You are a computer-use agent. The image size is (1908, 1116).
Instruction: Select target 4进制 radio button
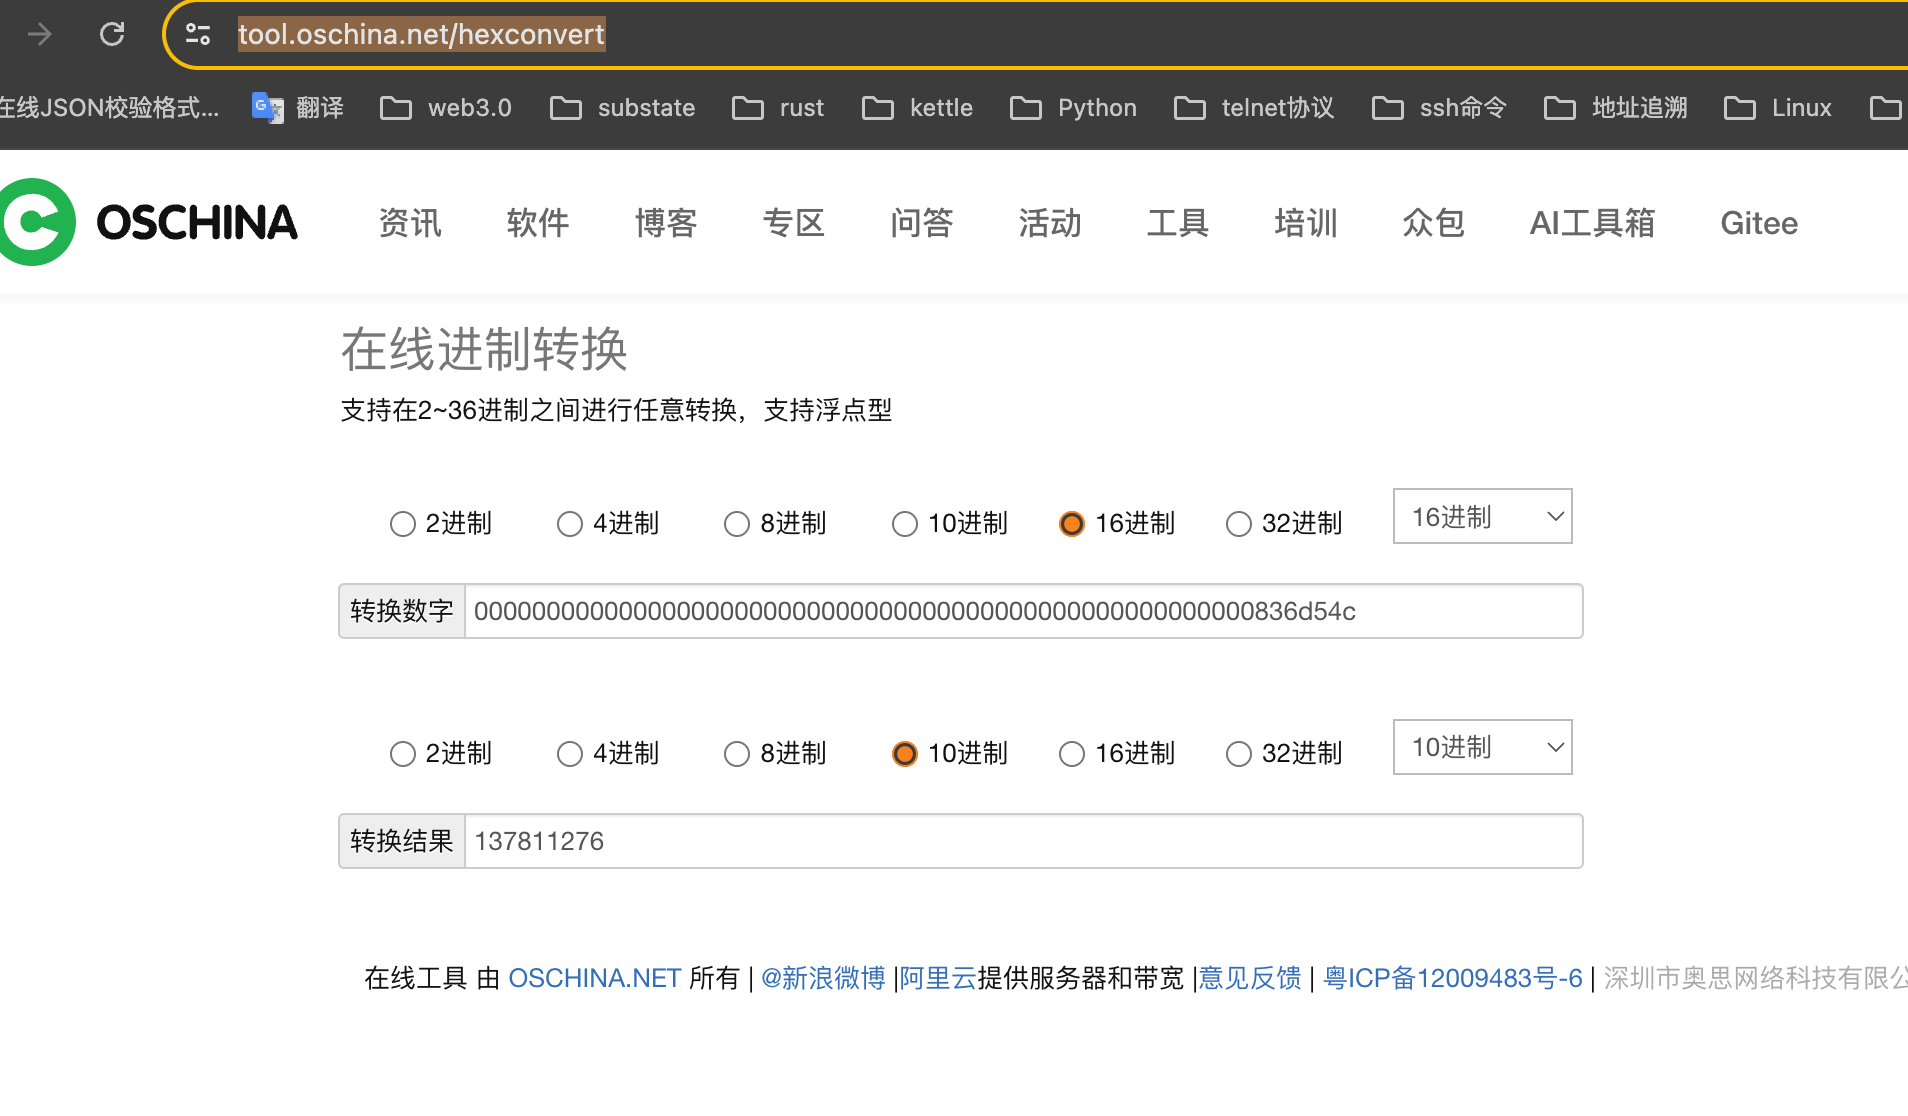coord(569,754)
